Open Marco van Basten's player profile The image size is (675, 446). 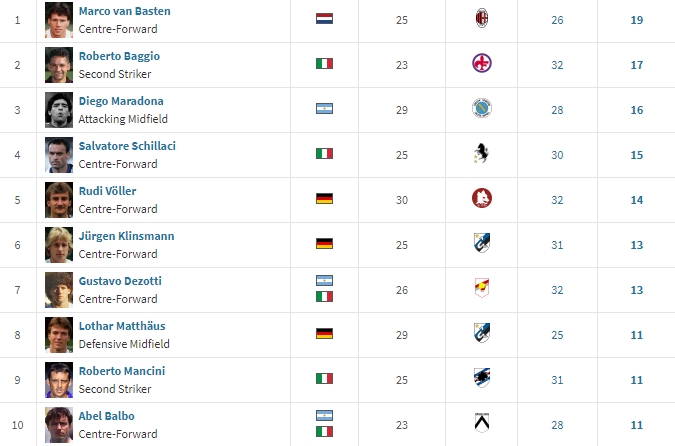point(124,11)
